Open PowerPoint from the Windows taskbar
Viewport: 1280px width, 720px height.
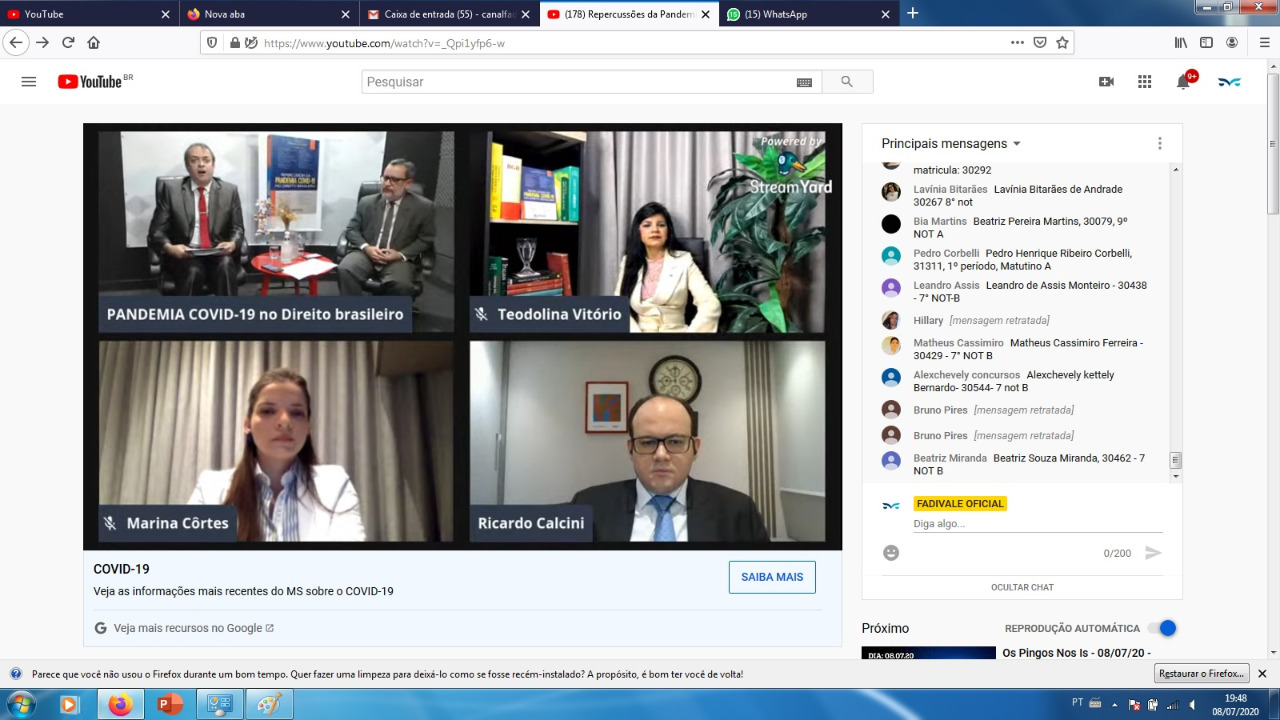click(x=170, y=705)
